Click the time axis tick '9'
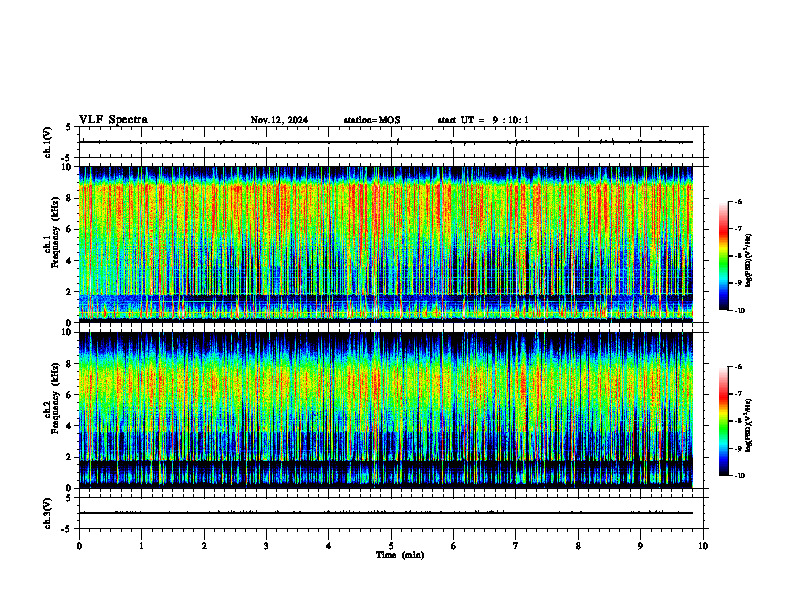This screenshot has width=792, height=612. (x=640, y=546)
